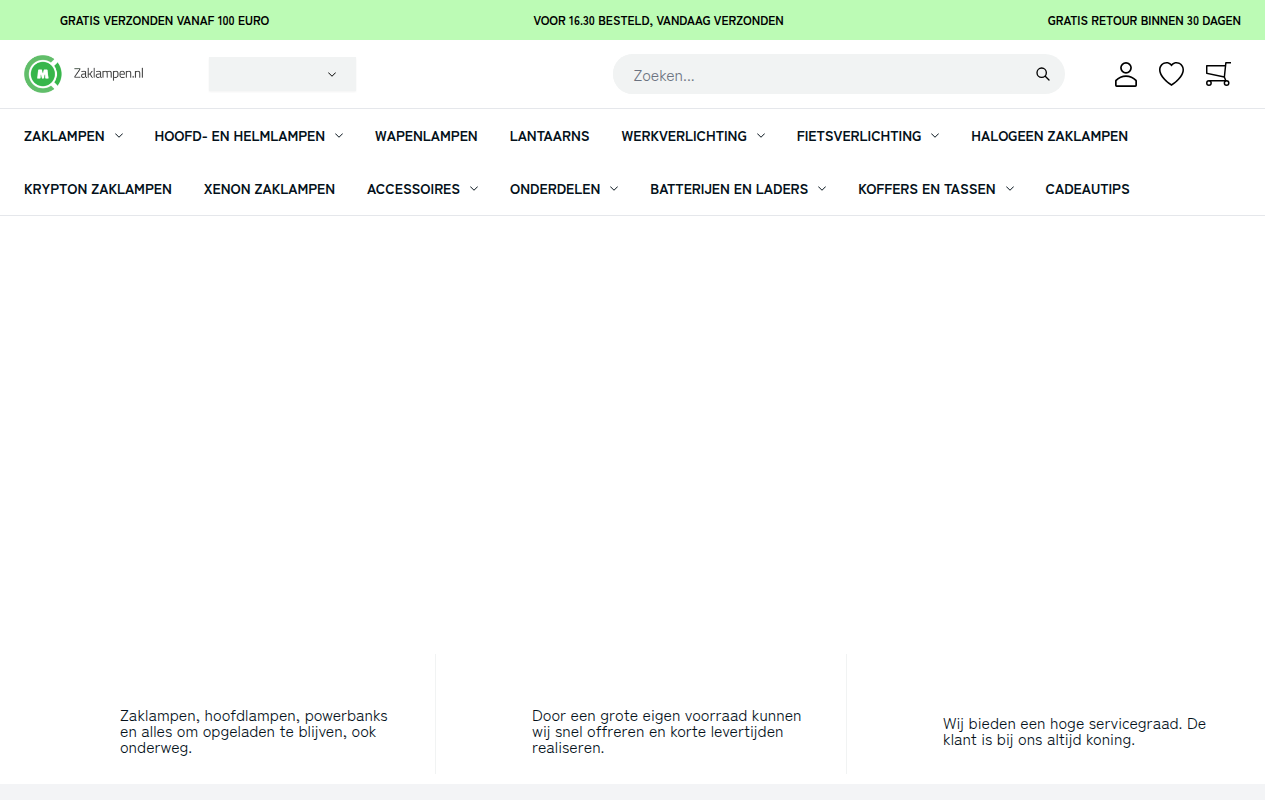Open the Werkverlichting category label

684,136
